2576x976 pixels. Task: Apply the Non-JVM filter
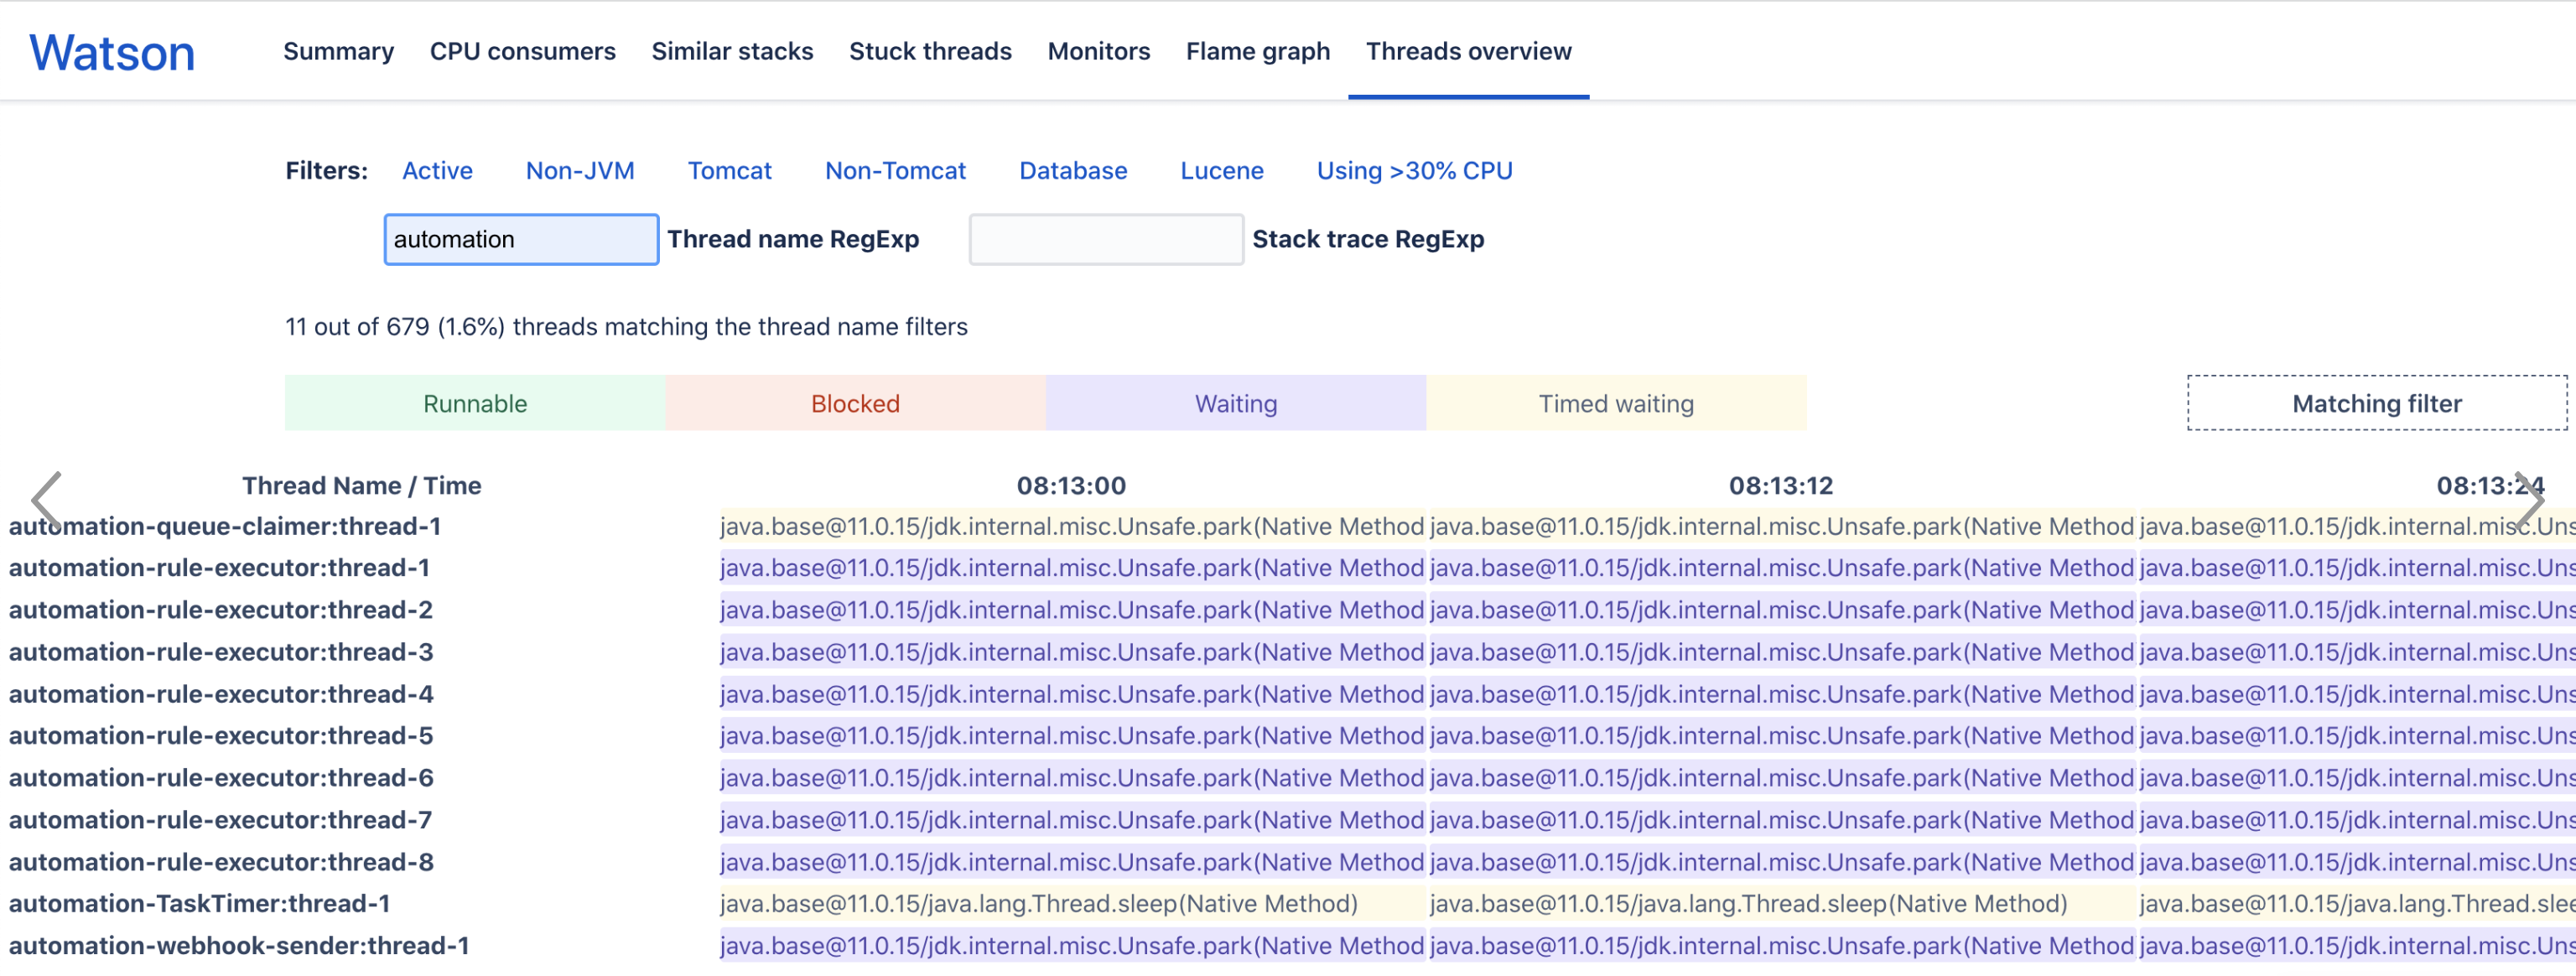(580, 170)
